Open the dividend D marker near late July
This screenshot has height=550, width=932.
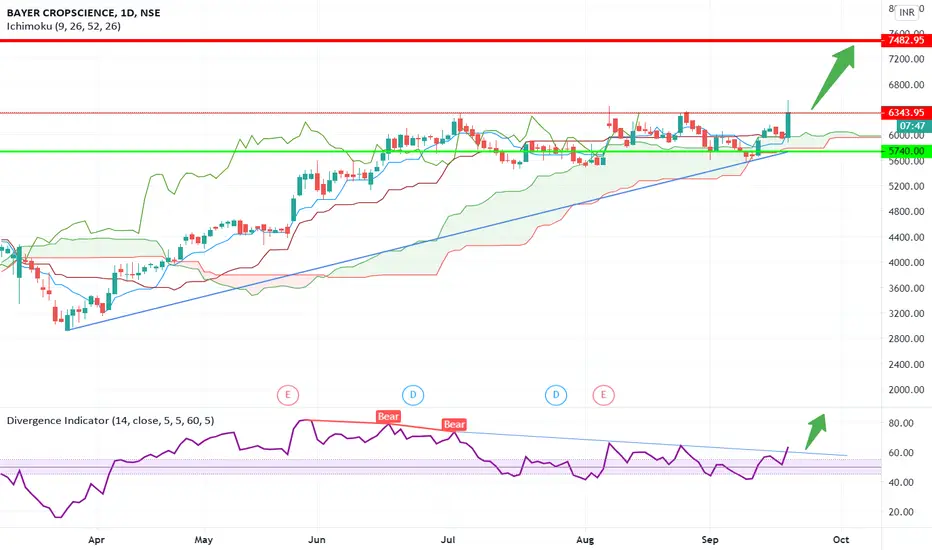tap(556, 395)
